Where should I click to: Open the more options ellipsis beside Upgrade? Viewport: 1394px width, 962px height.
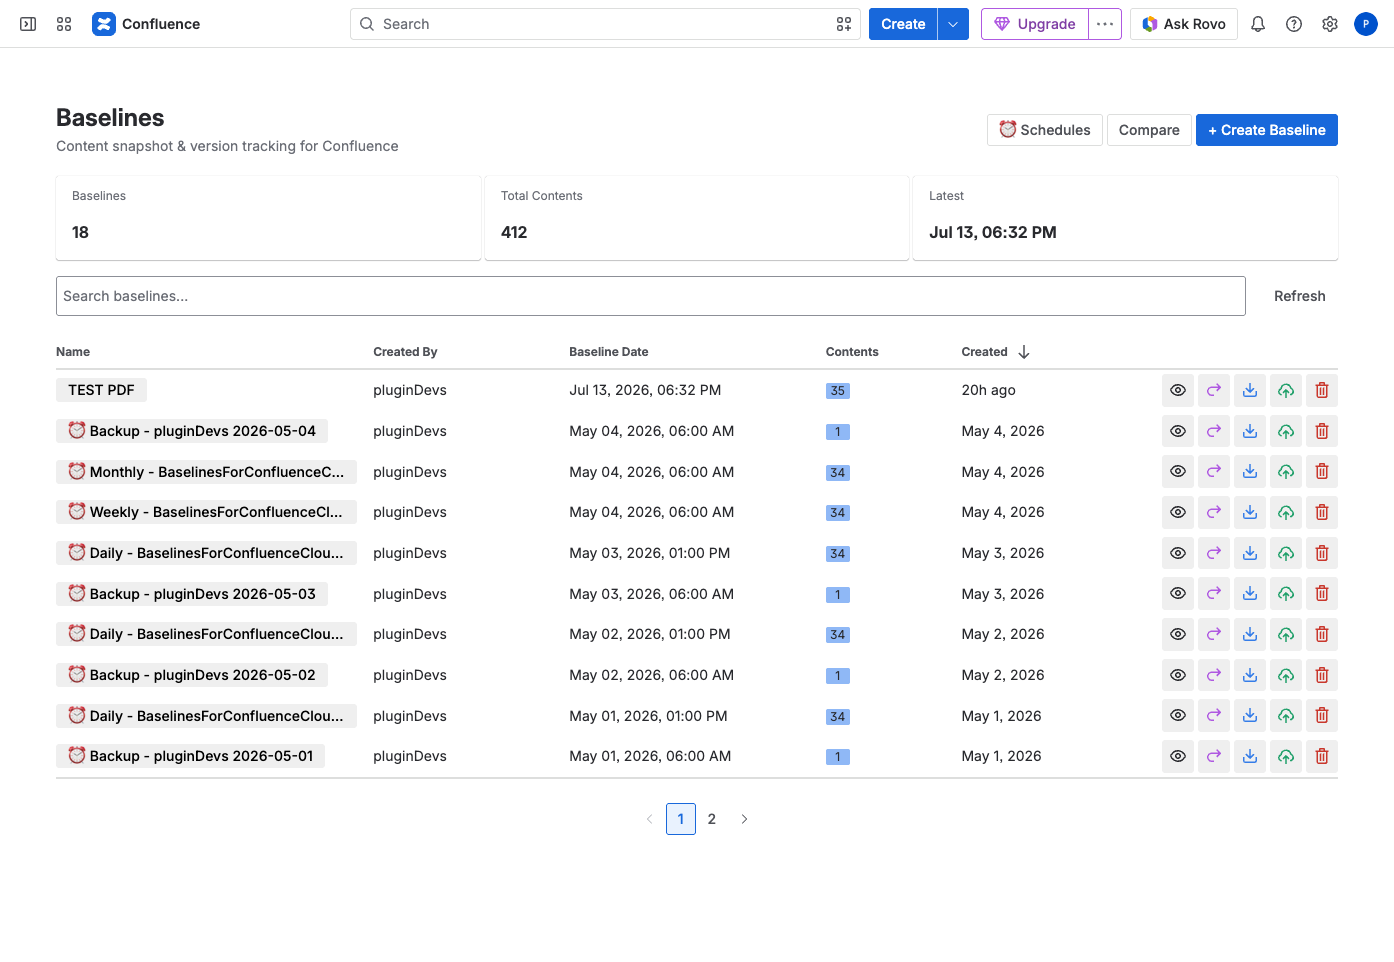point(1105,24)
